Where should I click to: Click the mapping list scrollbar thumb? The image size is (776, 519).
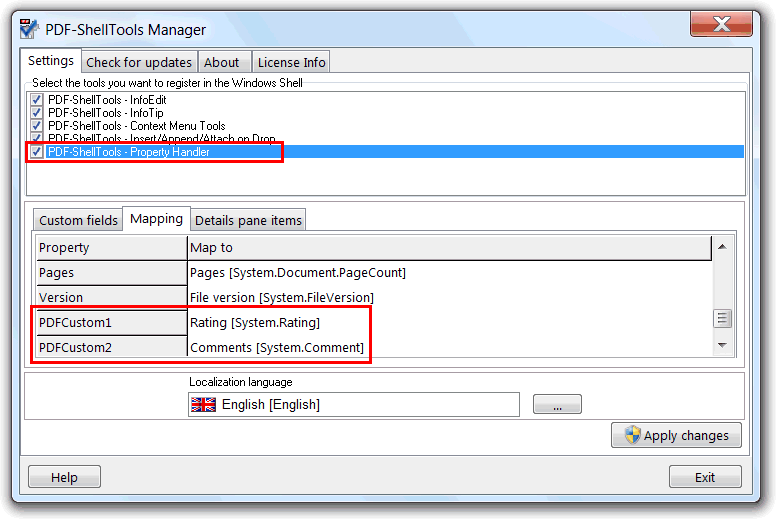click(723, 319)
